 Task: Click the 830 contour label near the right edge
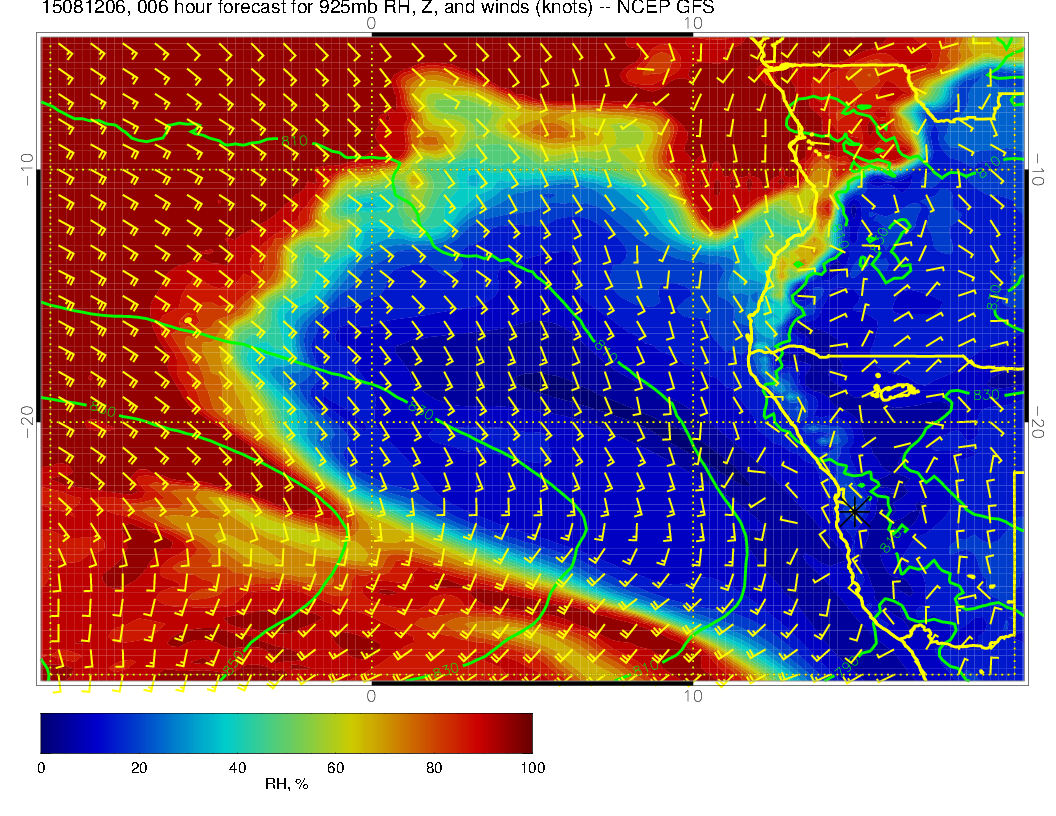[986, 396]
